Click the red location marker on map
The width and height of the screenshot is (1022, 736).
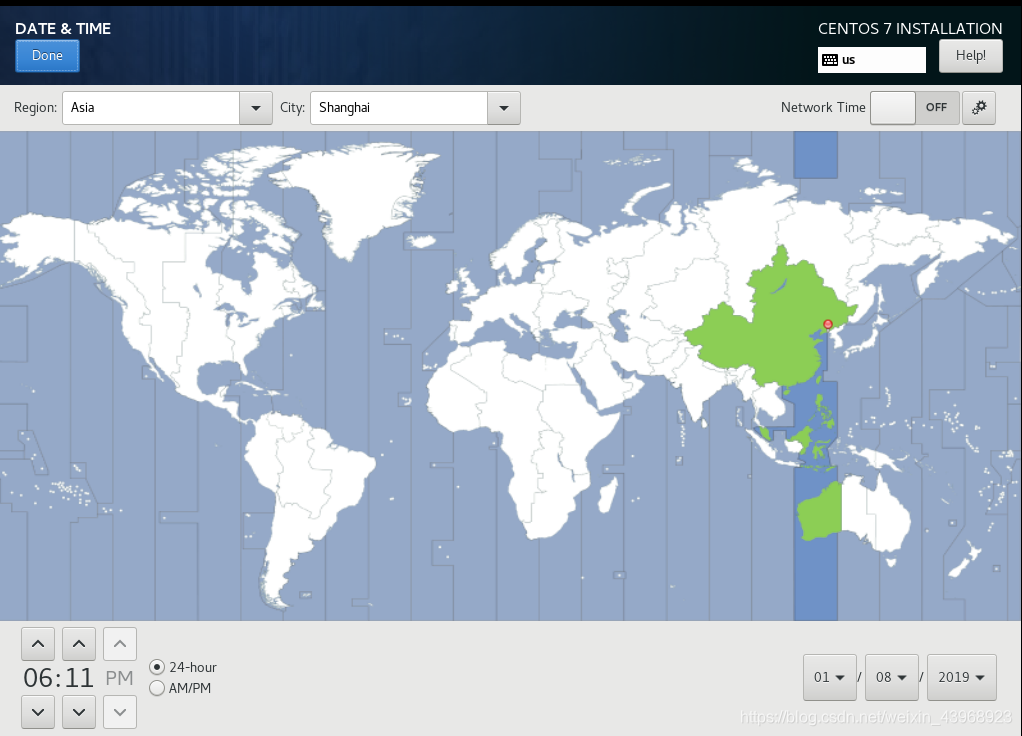pyautogui.click(x=828, y=324)
